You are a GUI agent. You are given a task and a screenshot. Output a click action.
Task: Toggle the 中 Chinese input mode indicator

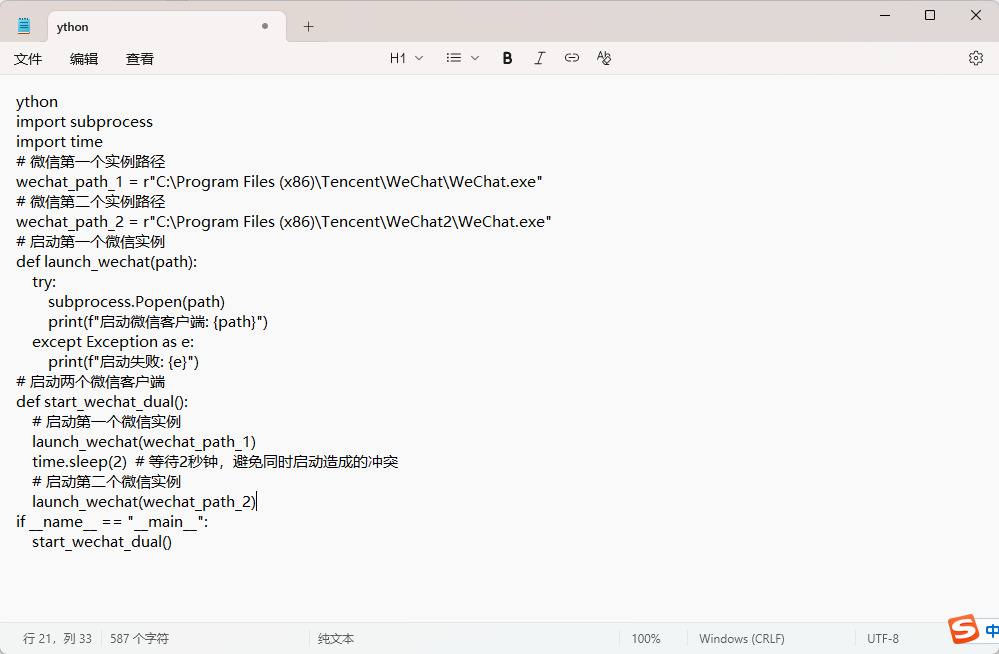click(x=992, y=631)
